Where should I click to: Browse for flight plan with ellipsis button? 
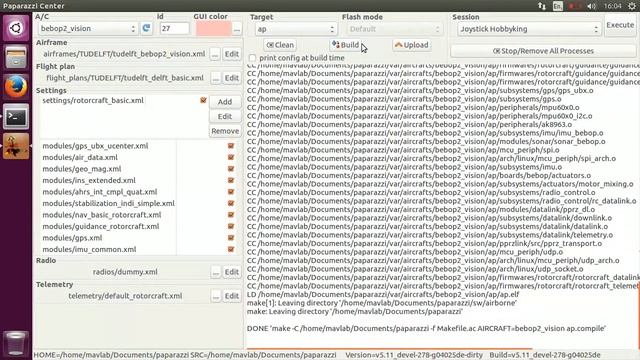pyautogui.click(x=215, y=78)
